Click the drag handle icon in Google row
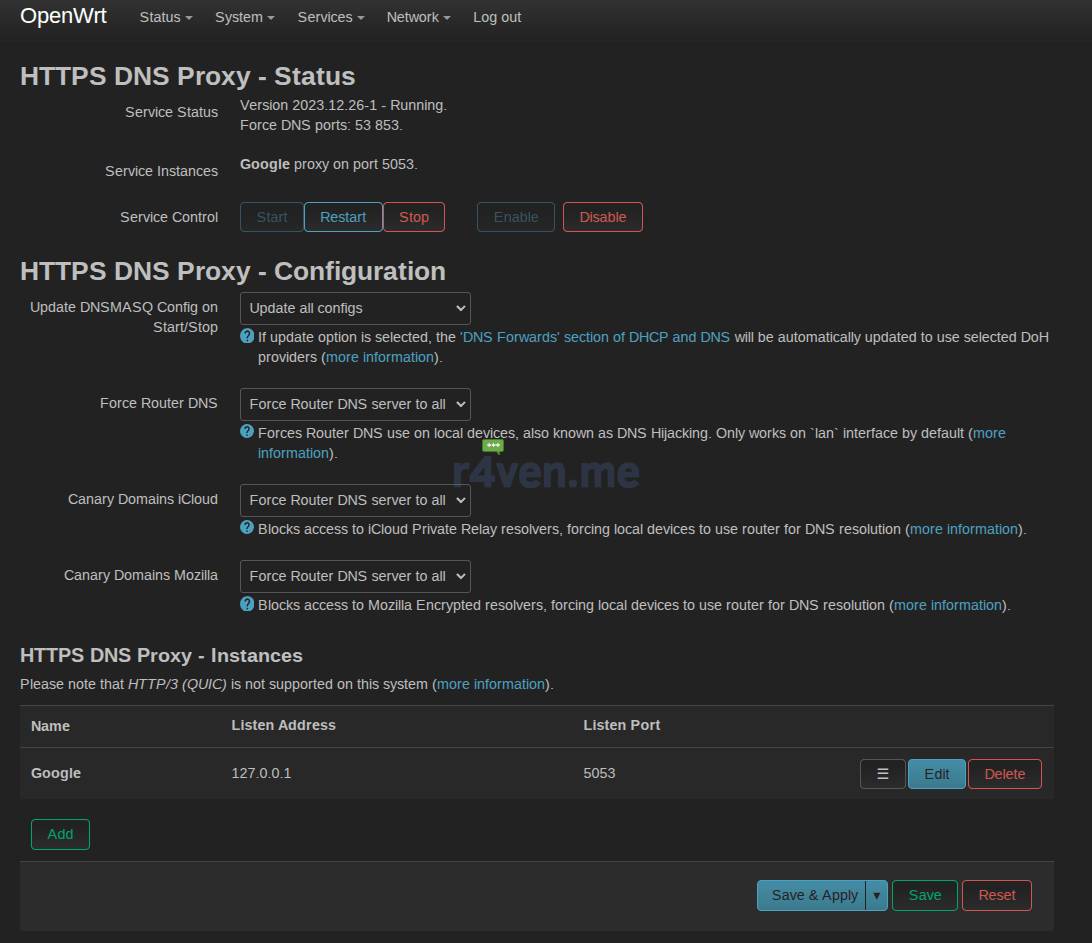 tap(882, 774)
